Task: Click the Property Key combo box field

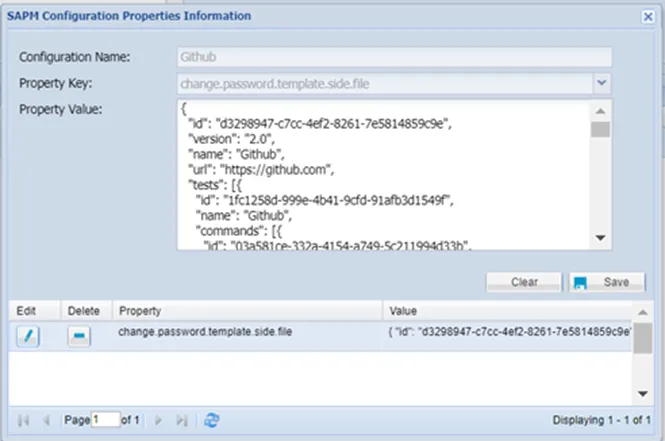Action: 385,84
